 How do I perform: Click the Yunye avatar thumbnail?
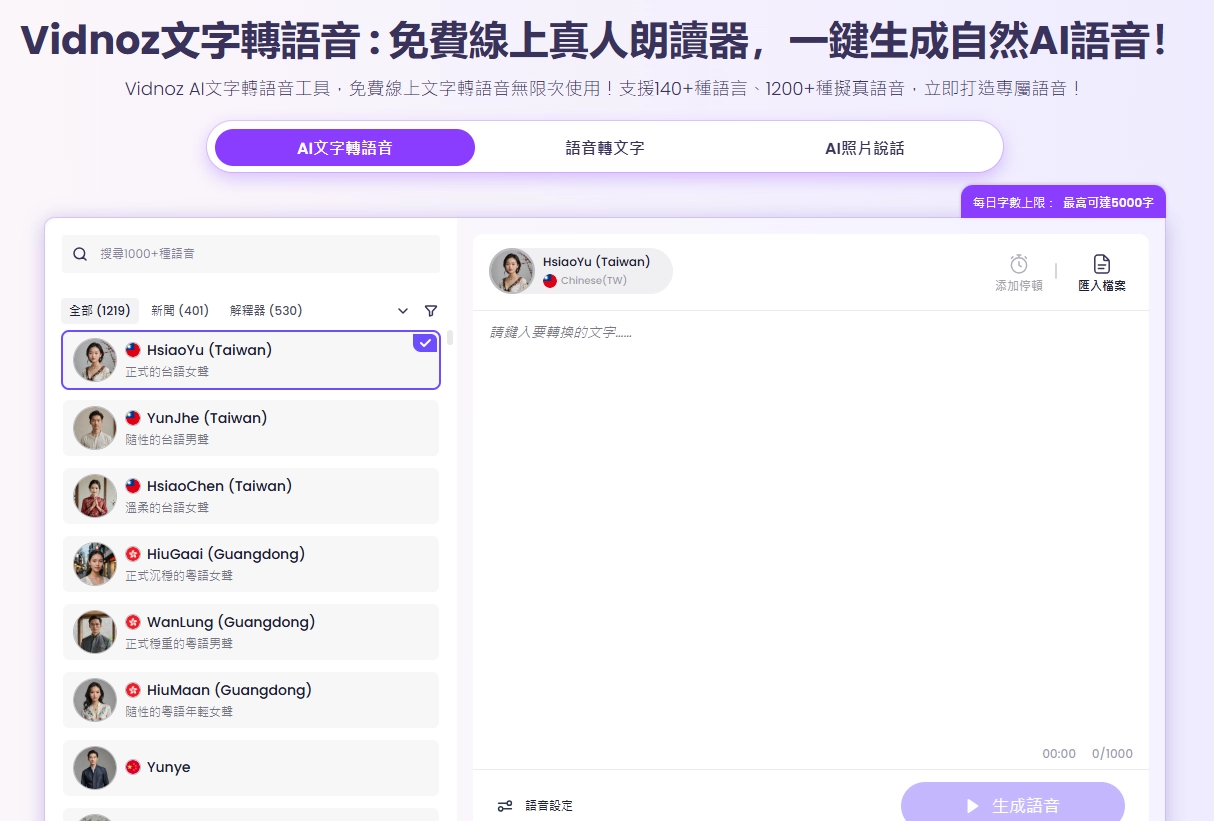pyautogui.click(x=95, y=768)
